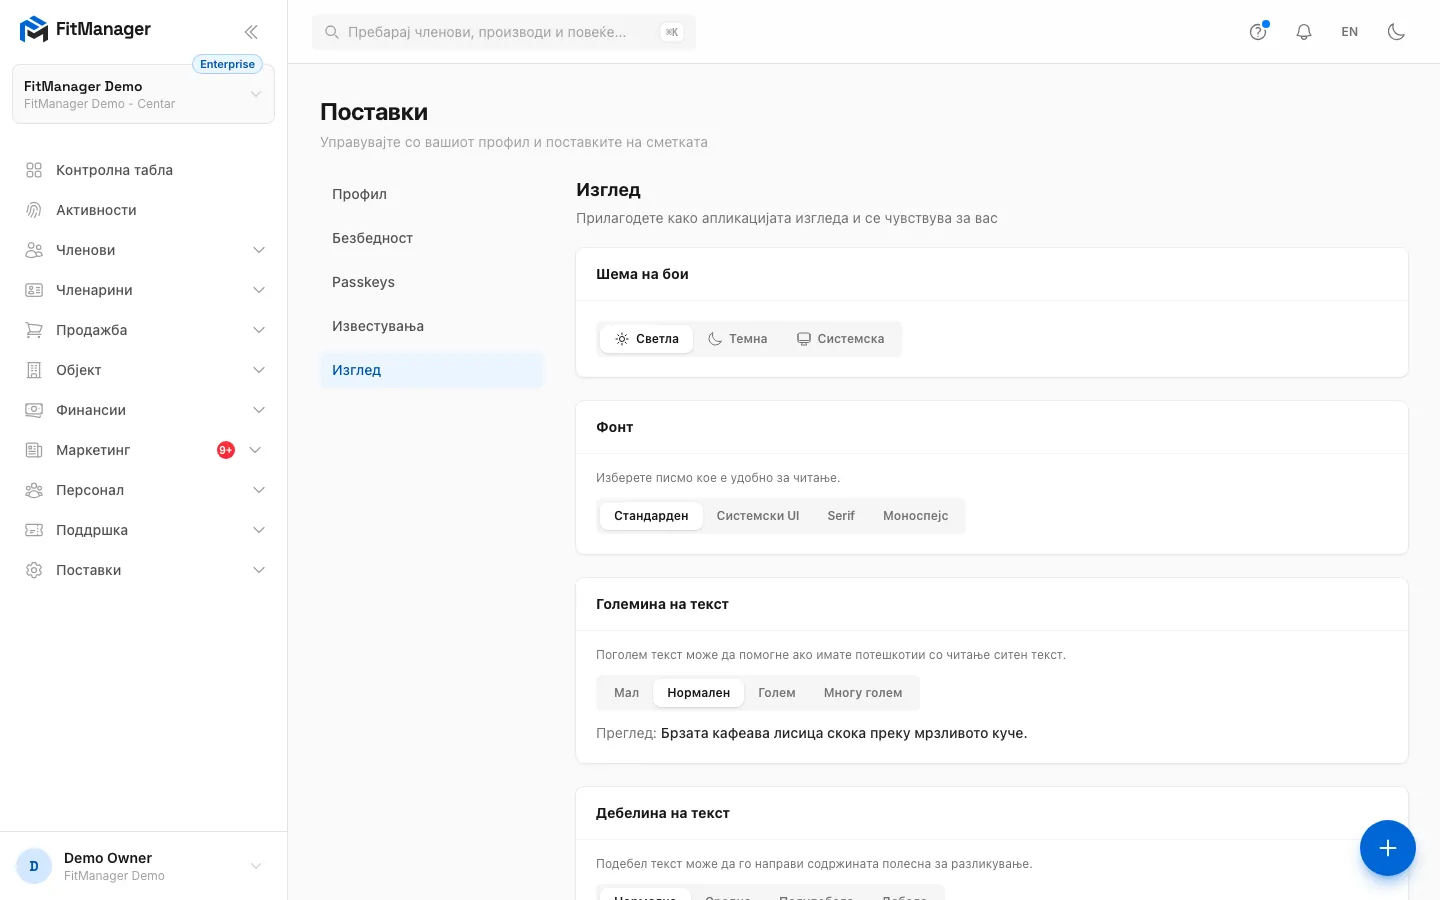This screenshot has height=900, width=1440.
Task: Expand the Продажба menu chevron
Action: 259,330
